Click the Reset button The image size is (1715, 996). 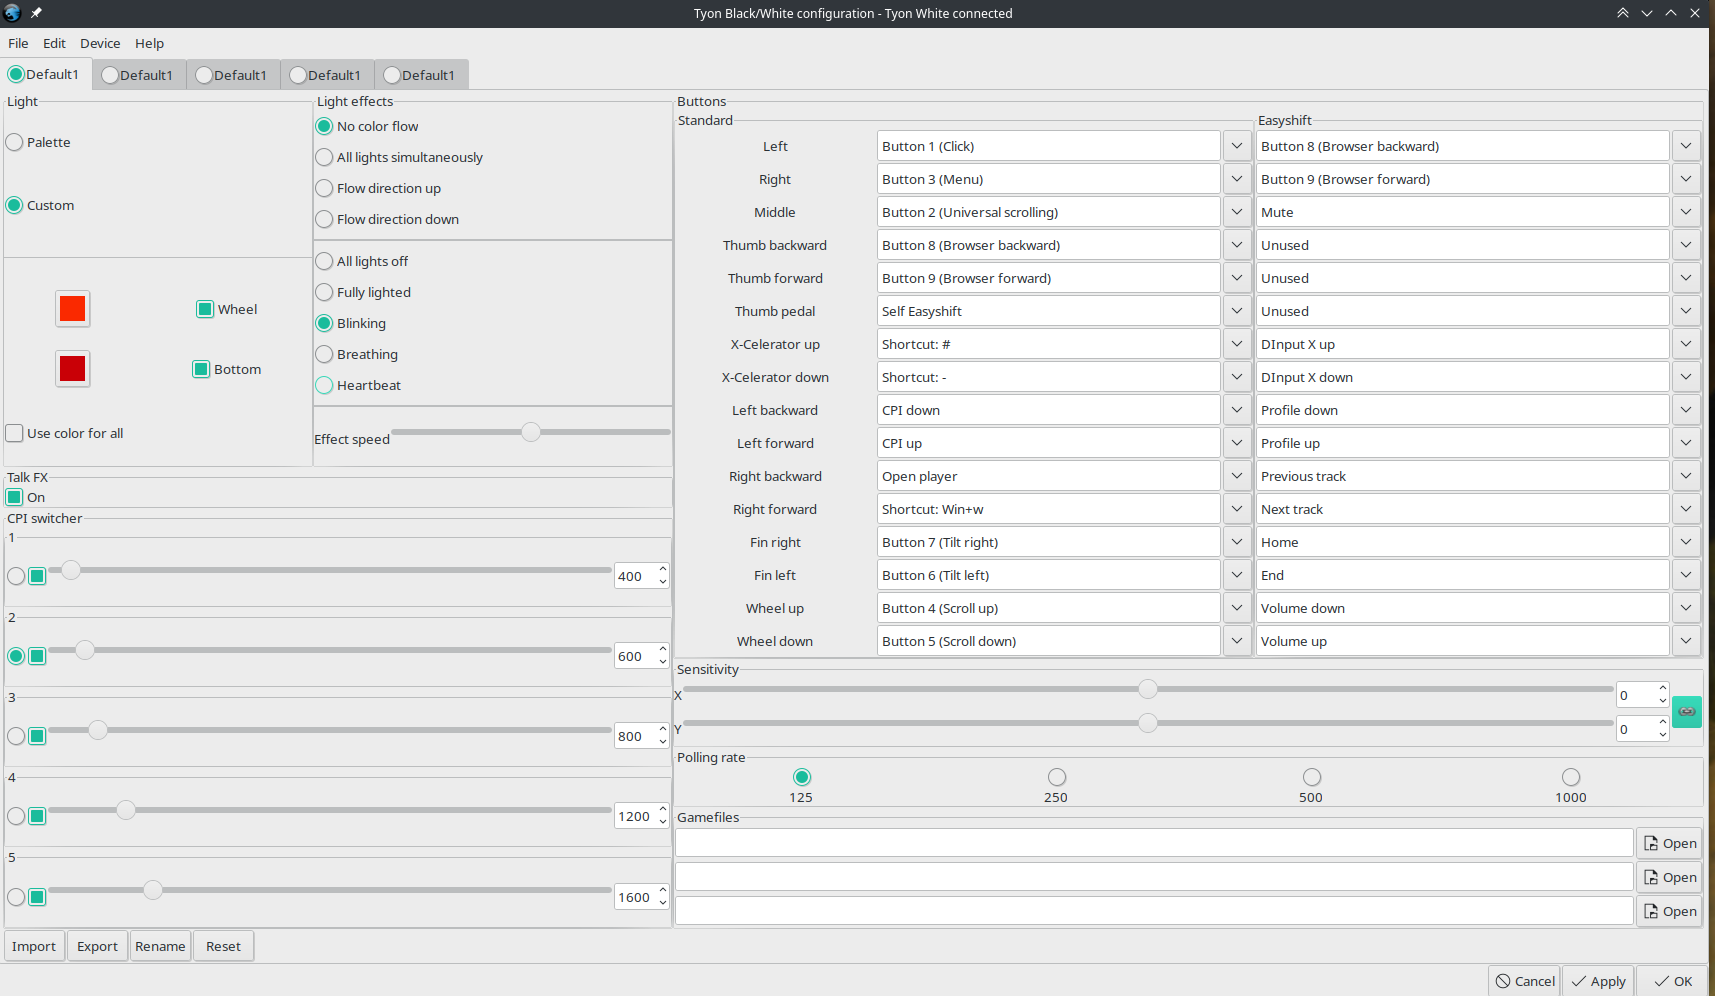click(x=223, y=946)
